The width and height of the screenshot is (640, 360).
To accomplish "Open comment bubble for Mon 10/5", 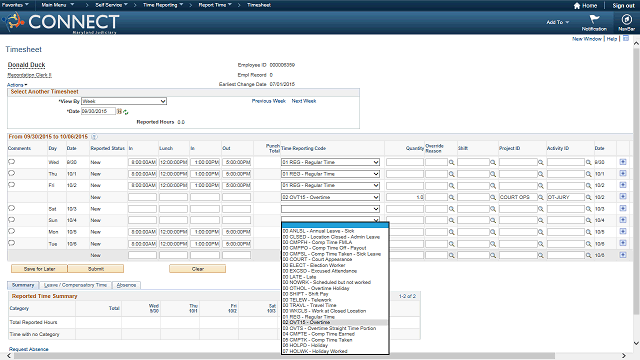I will tap(11, 231).
